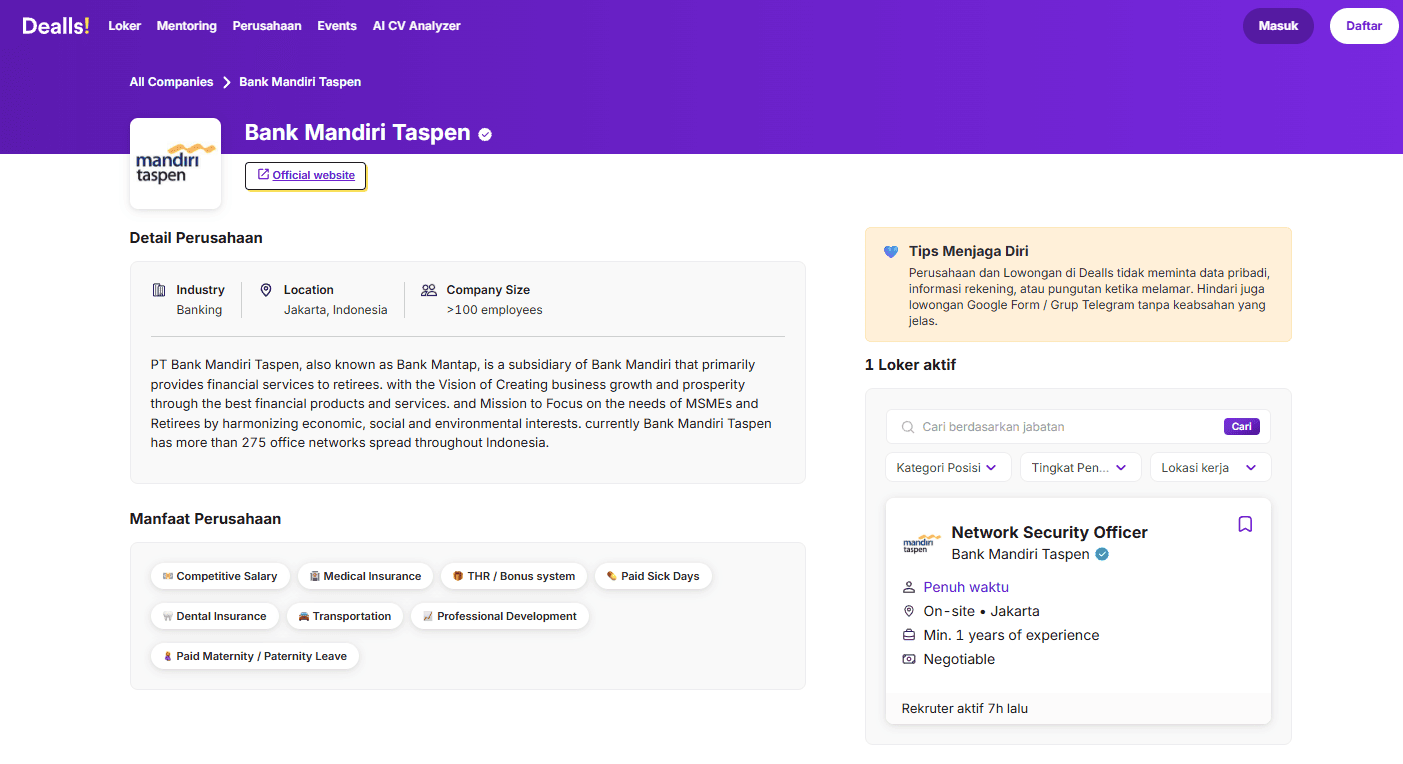Click the person icon next to Penuh waktu
1403x764 pixels.
tap(909, 587)
